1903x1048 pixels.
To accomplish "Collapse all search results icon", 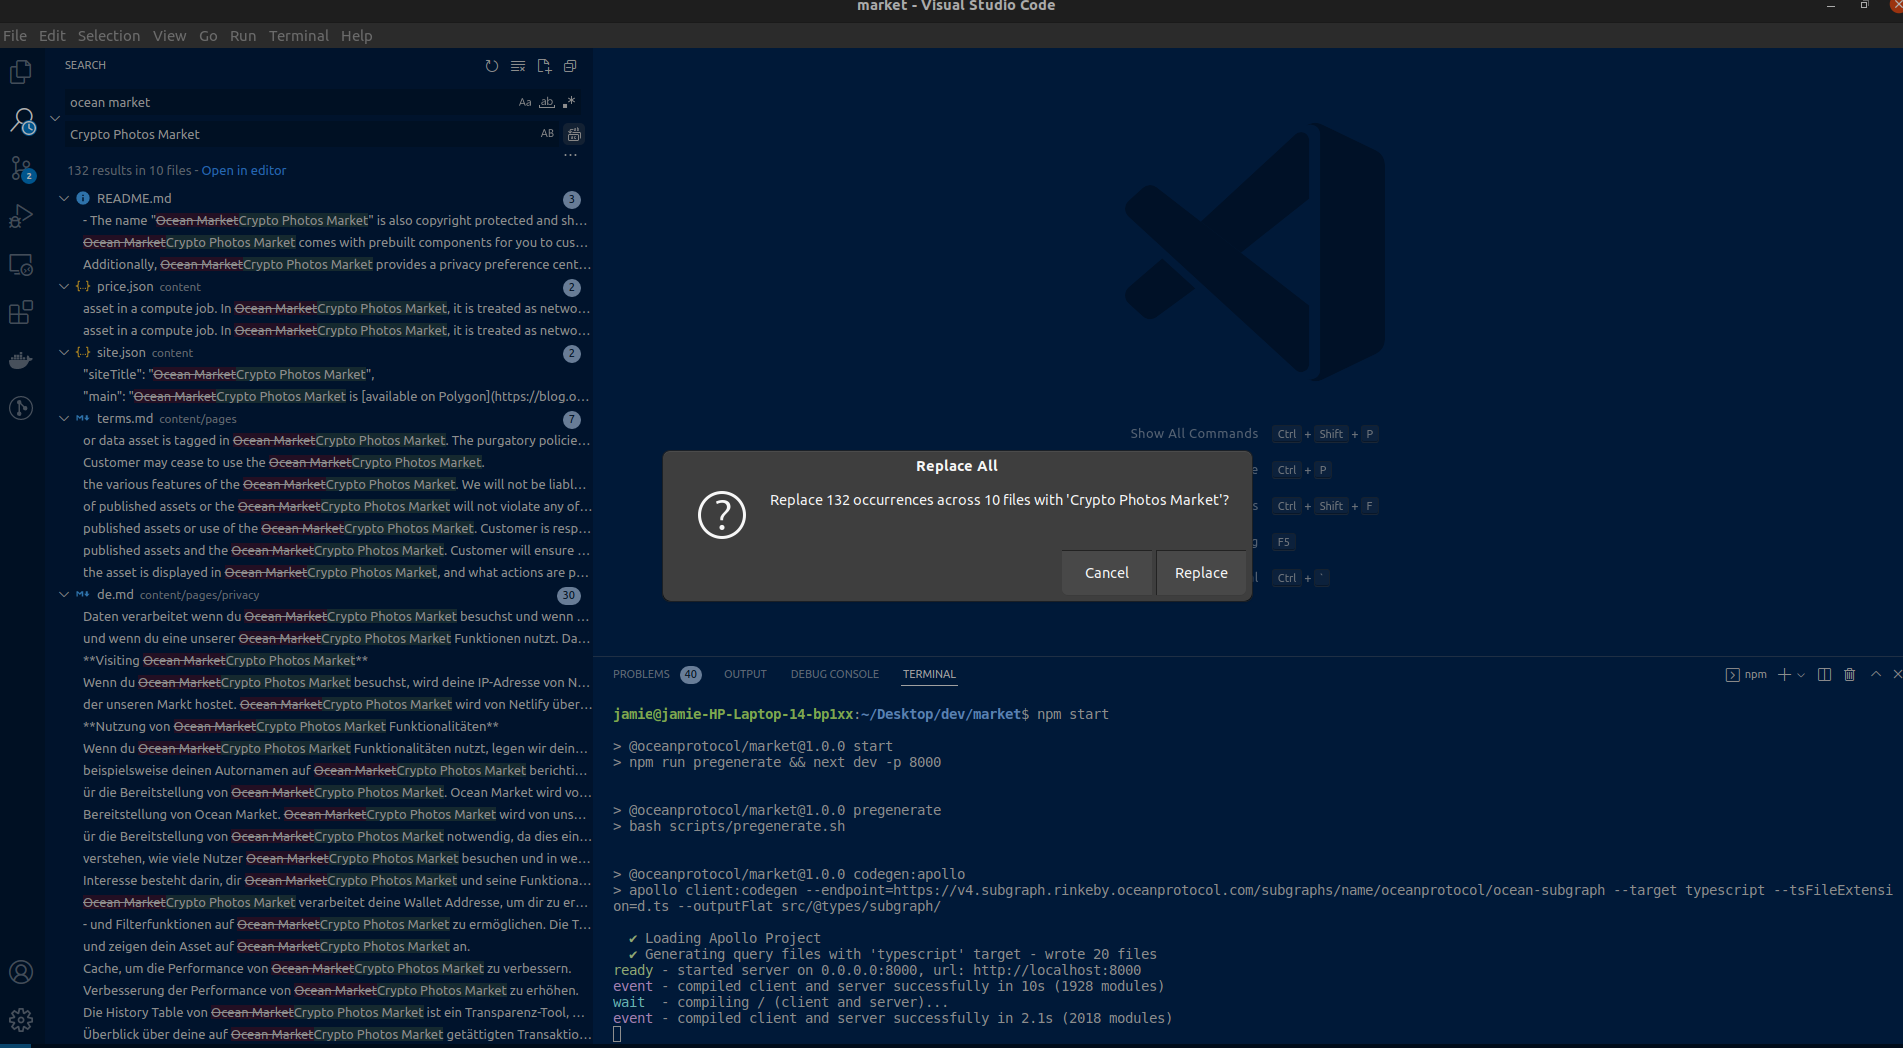I will (570, 66).
